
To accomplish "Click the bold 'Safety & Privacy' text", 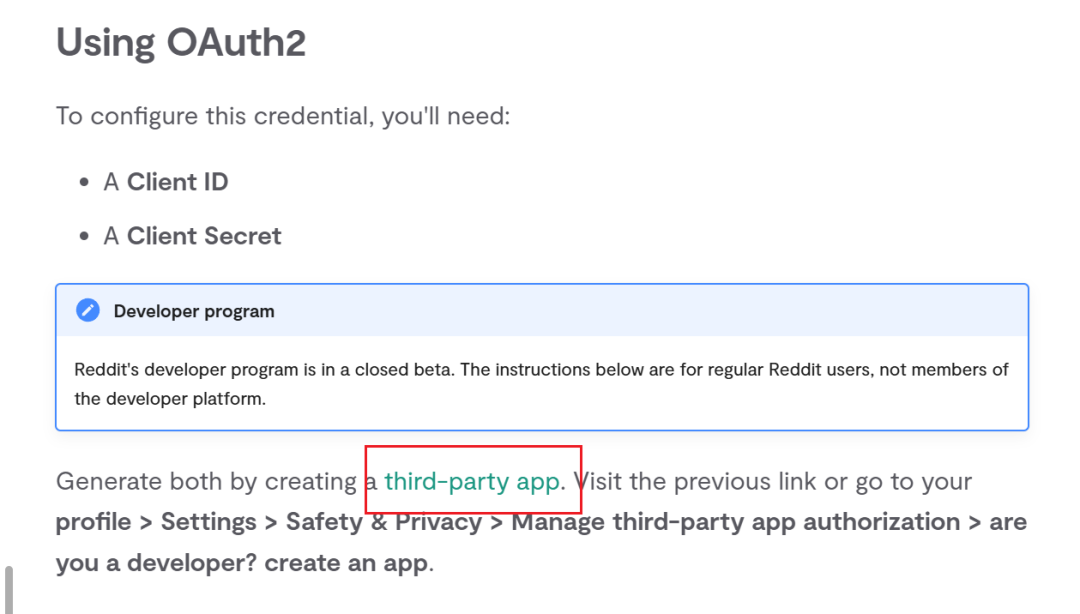I will (384, 522).
